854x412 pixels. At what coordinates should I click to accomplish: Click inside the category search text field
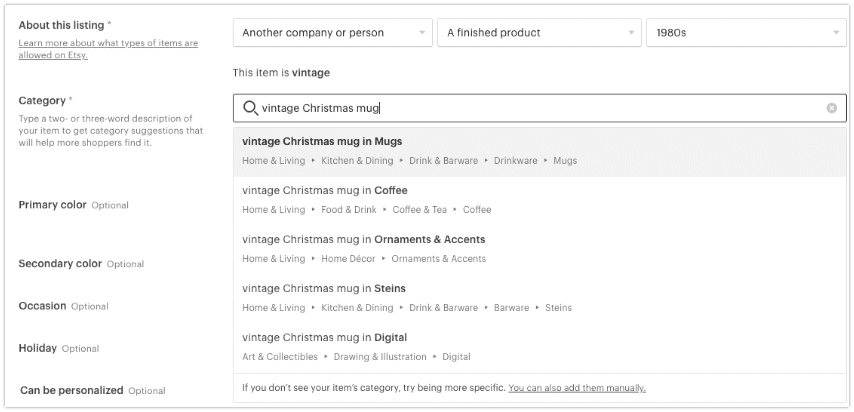[x=540, y=108]
